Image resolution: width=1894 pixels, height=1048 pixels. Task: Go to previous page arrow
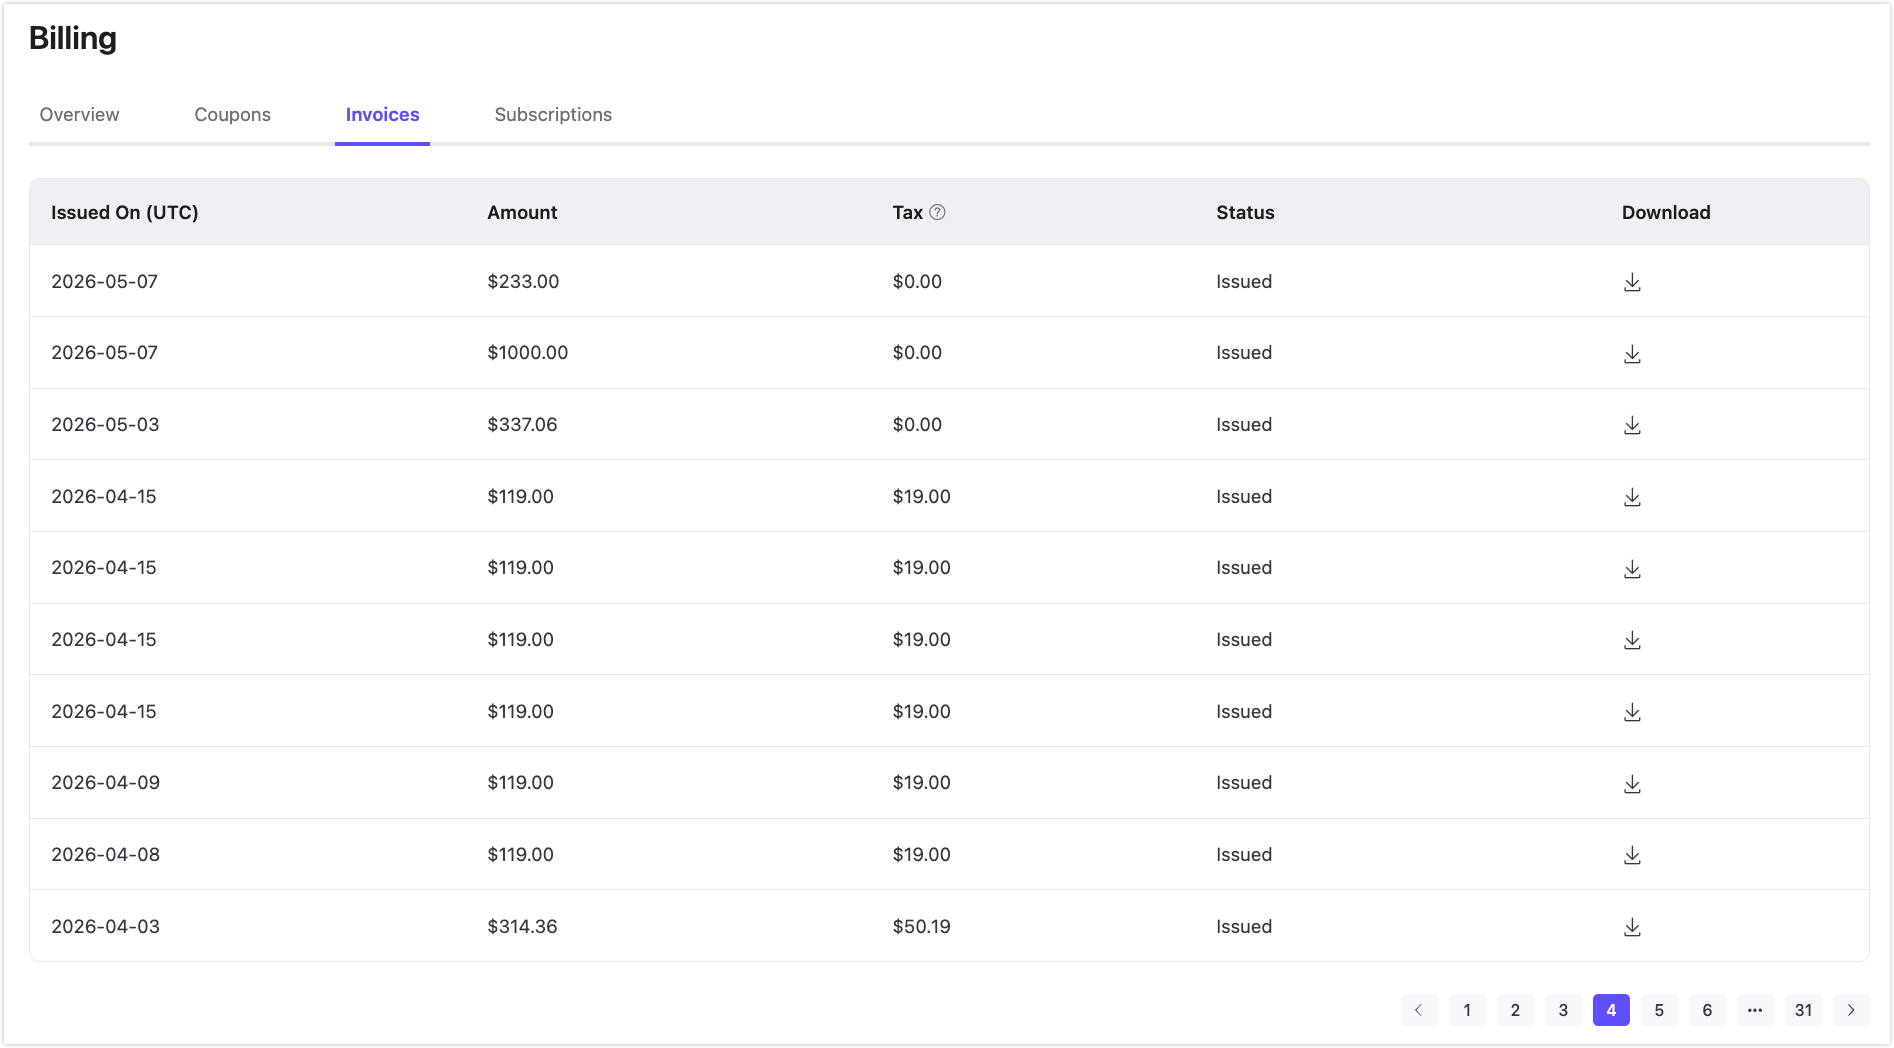click(x=1418, y=1010)
